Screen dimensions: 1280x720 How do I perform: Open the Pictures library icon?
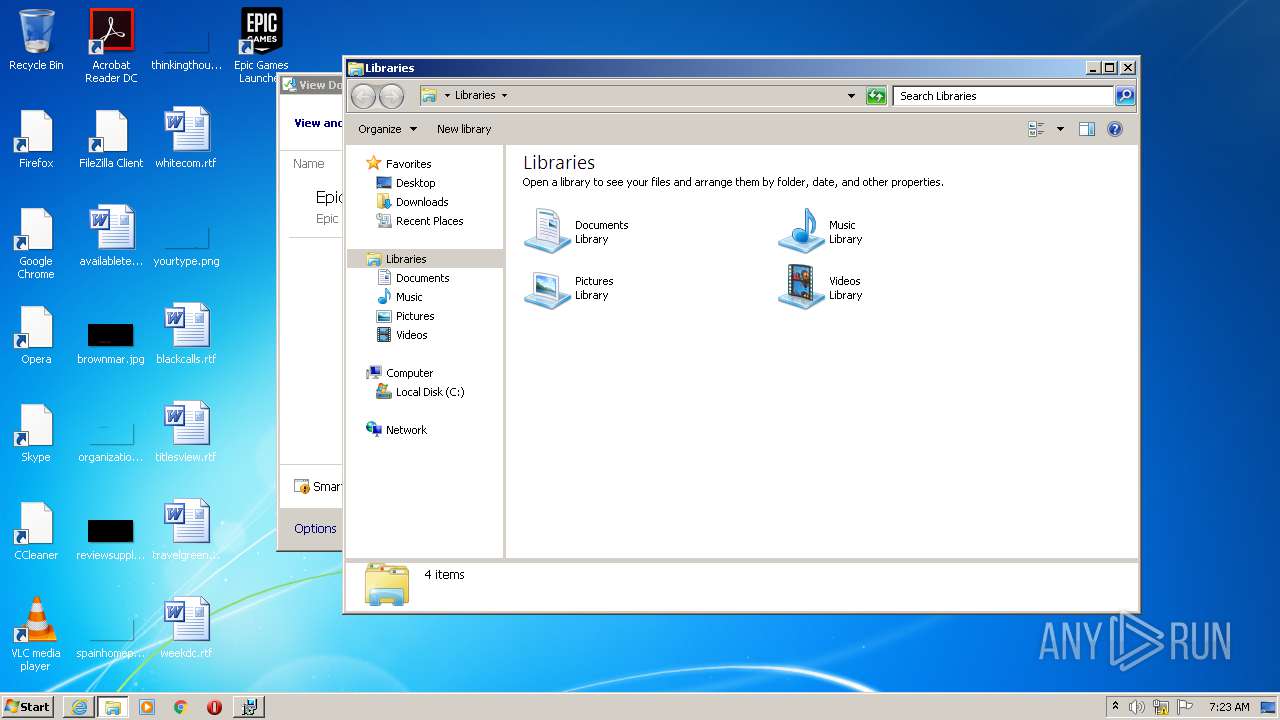547,288
